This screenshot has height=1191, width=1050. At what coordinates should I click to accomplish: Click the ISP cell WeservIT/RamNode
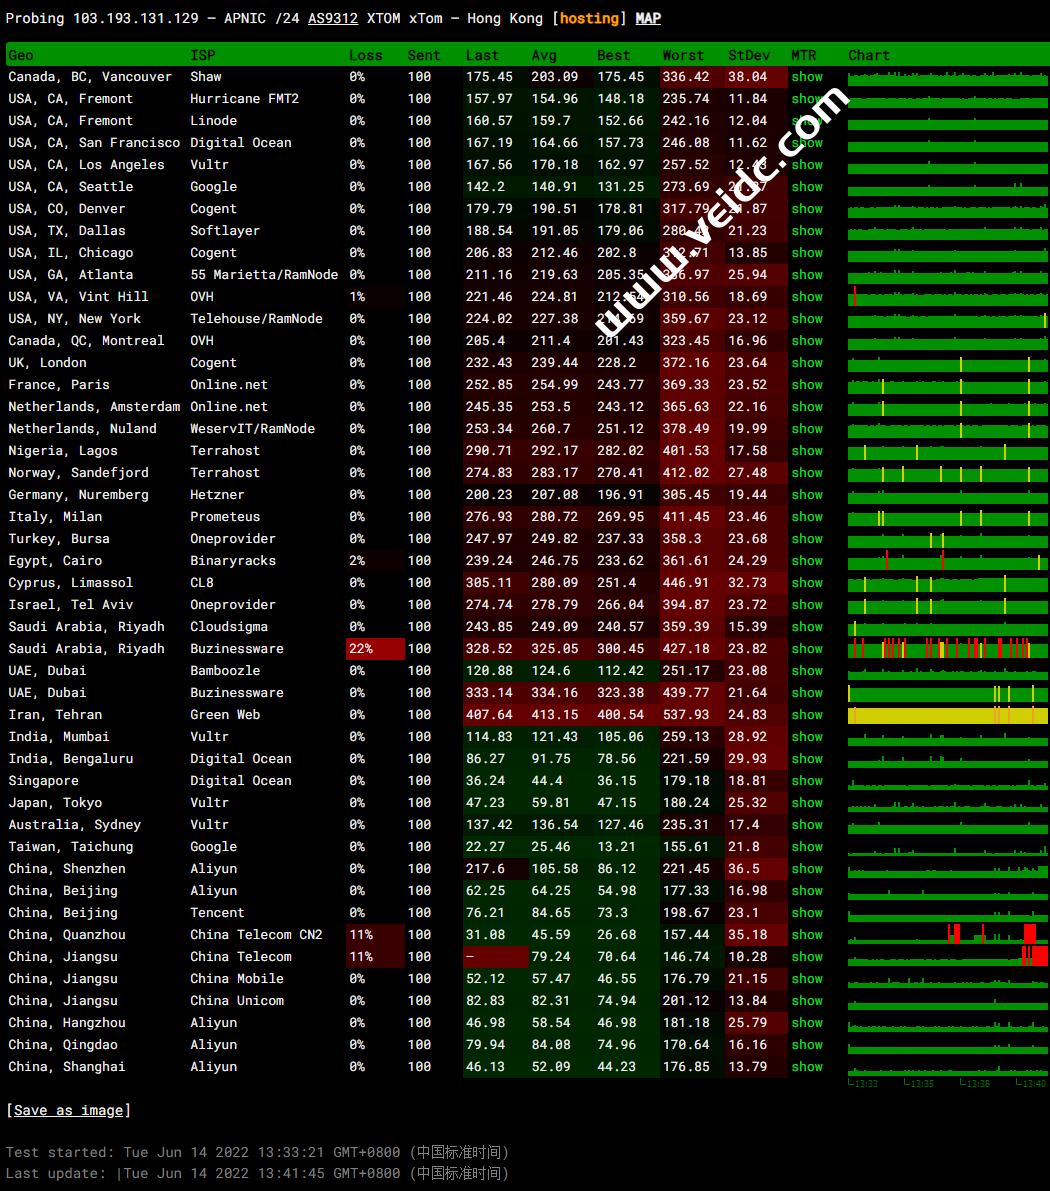[252, 429]
